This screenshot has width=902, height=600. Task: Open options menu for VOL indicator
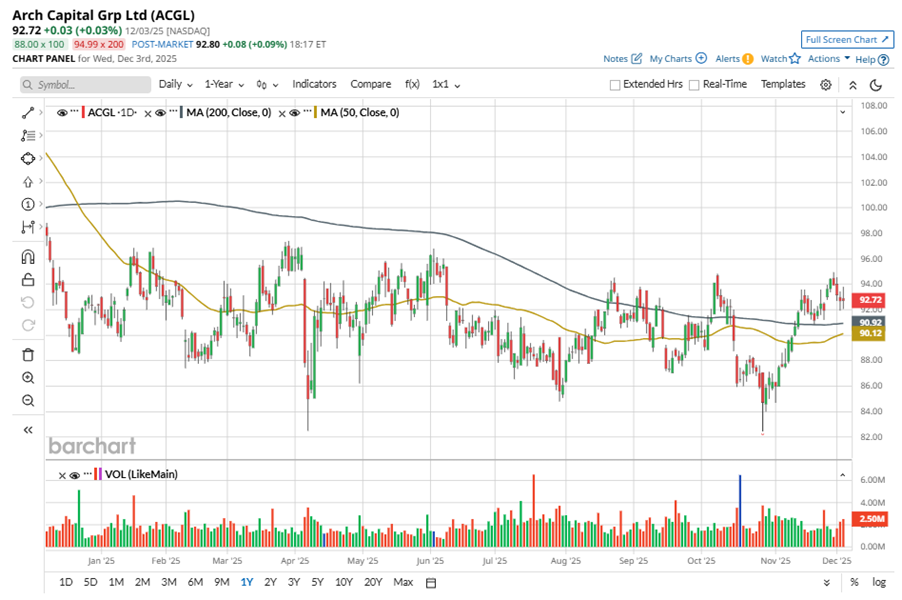pos(87,474)
